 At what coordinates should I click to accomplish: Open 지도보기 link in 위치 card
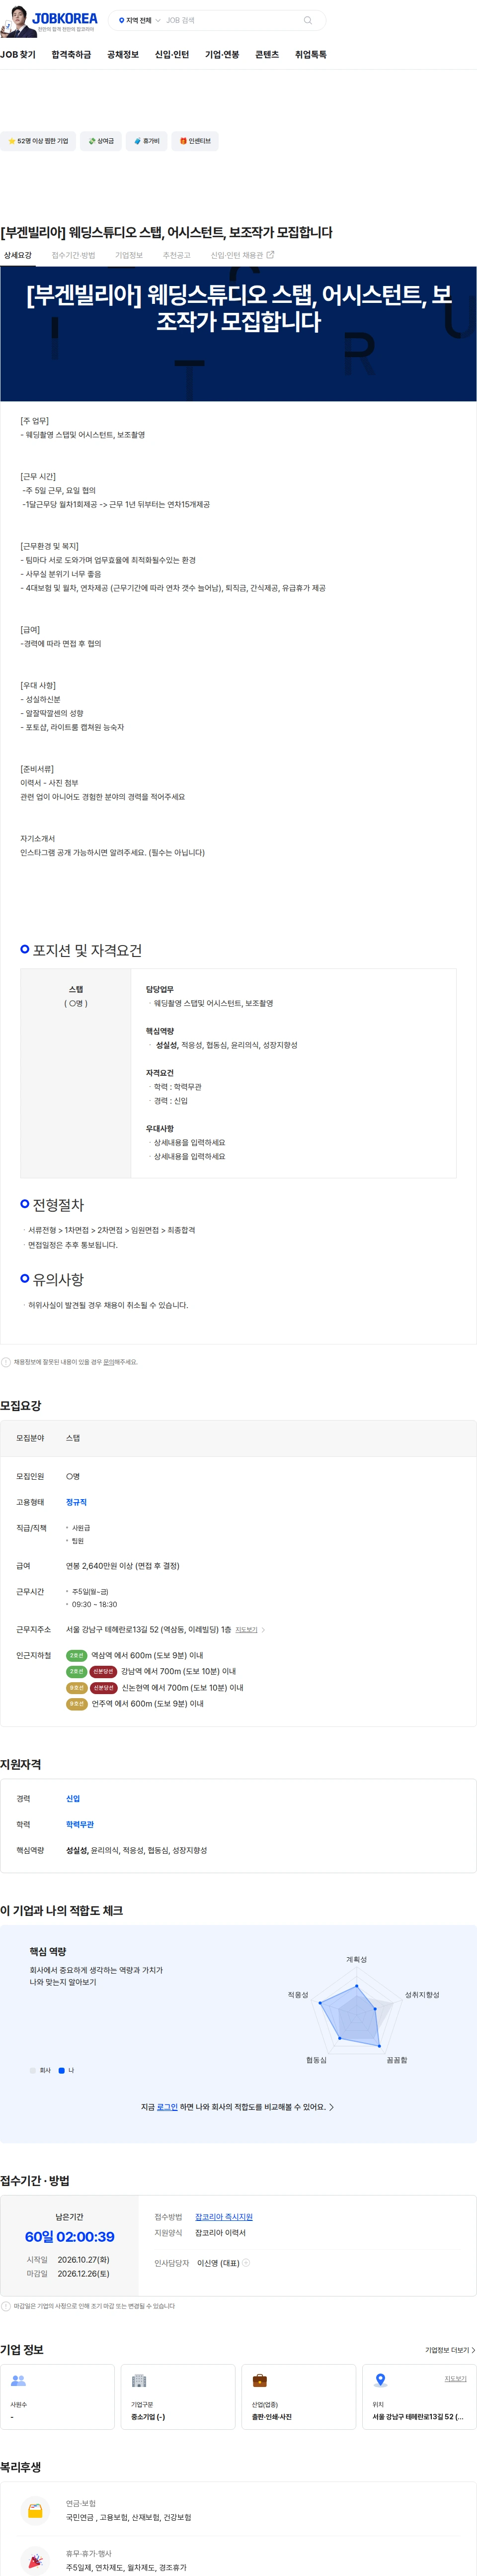[455, 2378]
